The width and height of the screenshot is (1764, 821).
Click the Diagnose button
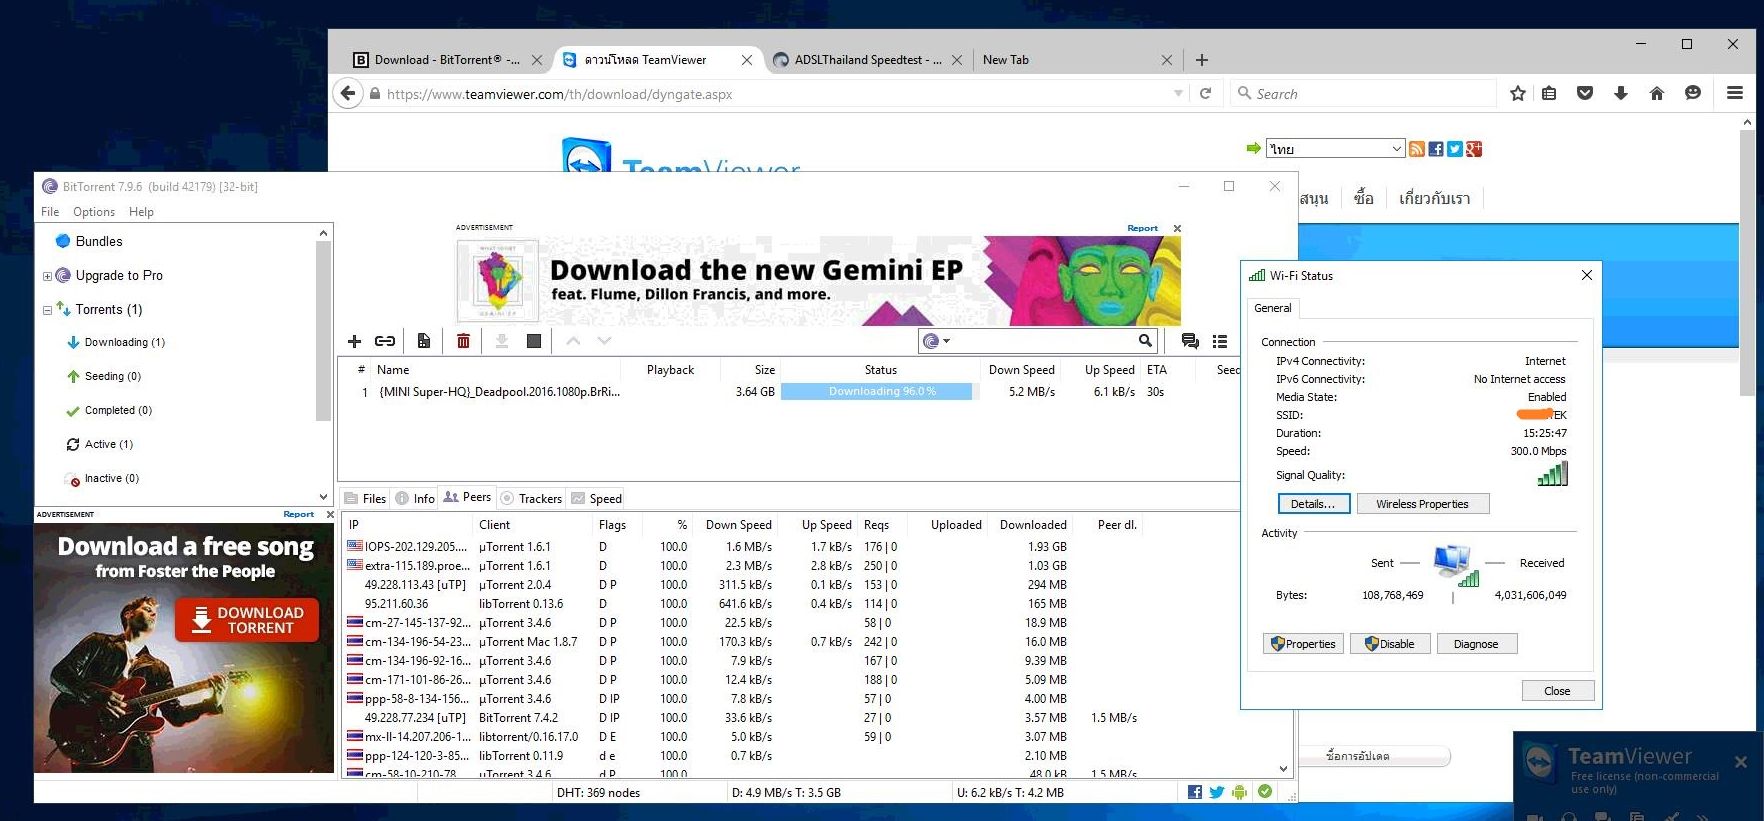click(1476, 644)
